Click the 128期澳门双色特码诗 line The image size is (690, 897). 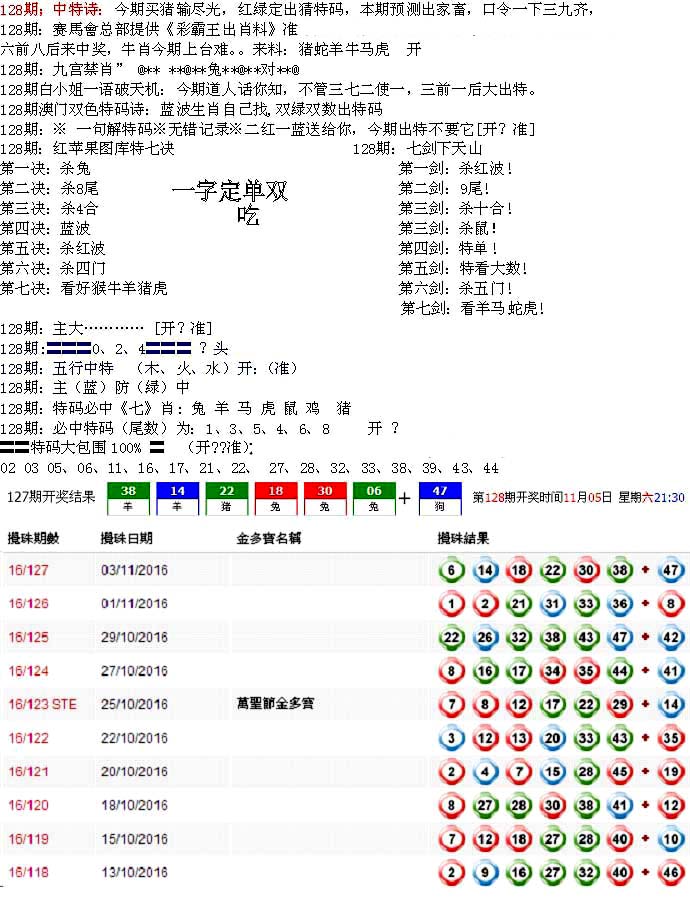pyautogui.click(x=191, y=109)
